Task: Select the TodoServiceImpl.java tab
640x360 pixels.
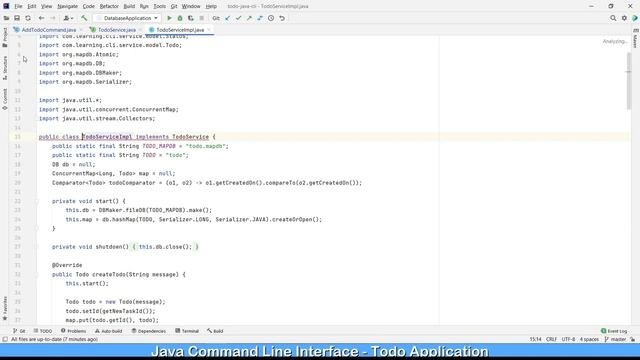Action: (x=180, y=30)
